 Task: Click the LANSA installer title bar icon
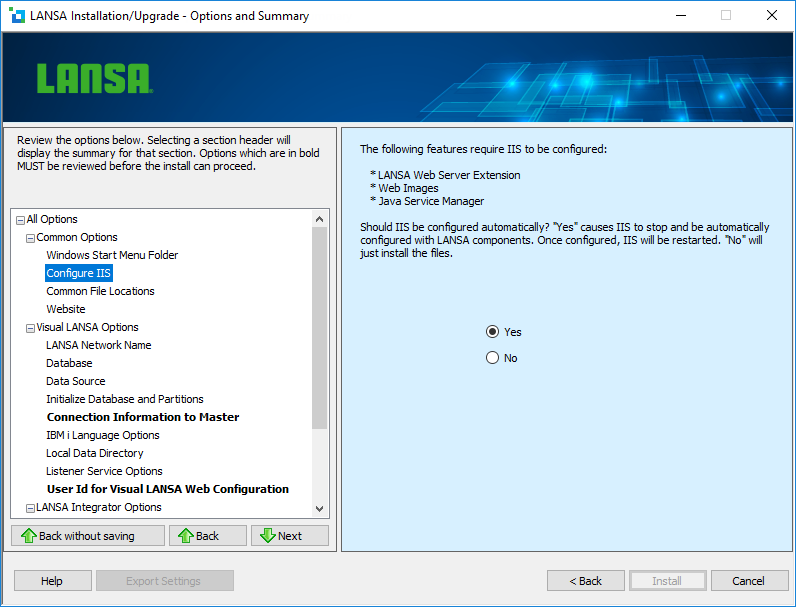click(x=17, y=15)
